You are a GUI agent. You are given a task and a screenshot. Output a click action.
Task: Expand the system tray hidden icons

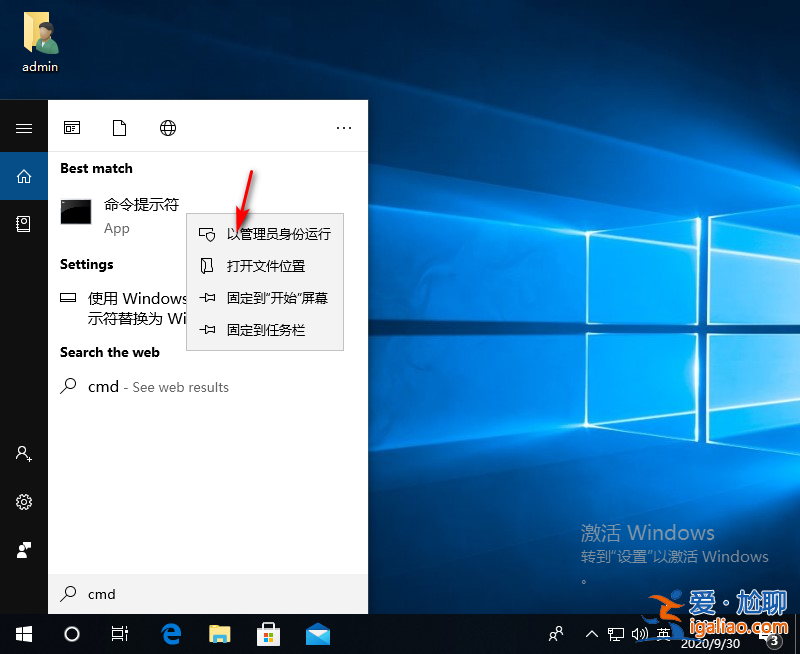tap(591, 634)
